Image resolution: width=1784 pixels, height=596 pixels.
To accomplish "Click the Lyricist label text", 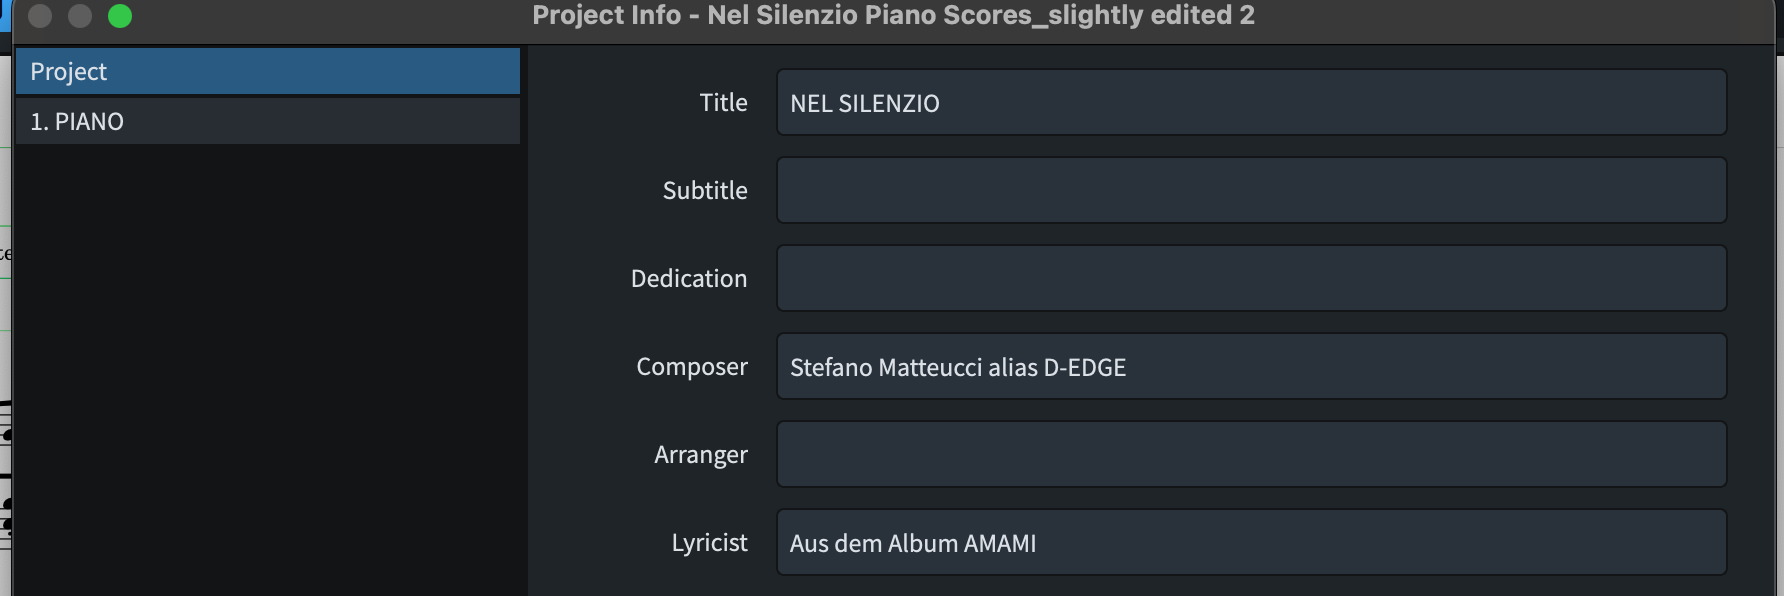I will (709, 543).
